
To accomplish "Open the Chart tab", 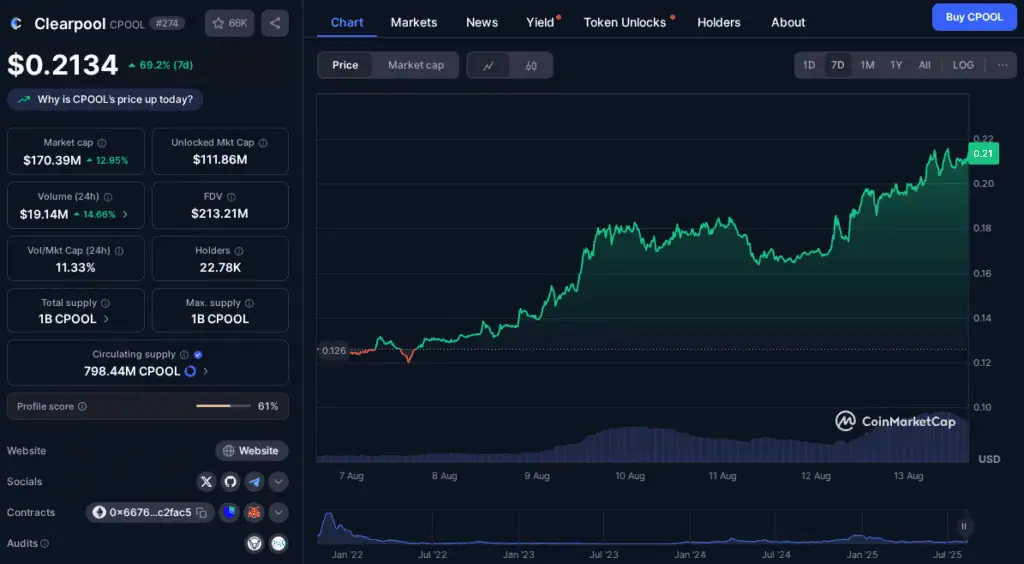I will pos(347,22).
